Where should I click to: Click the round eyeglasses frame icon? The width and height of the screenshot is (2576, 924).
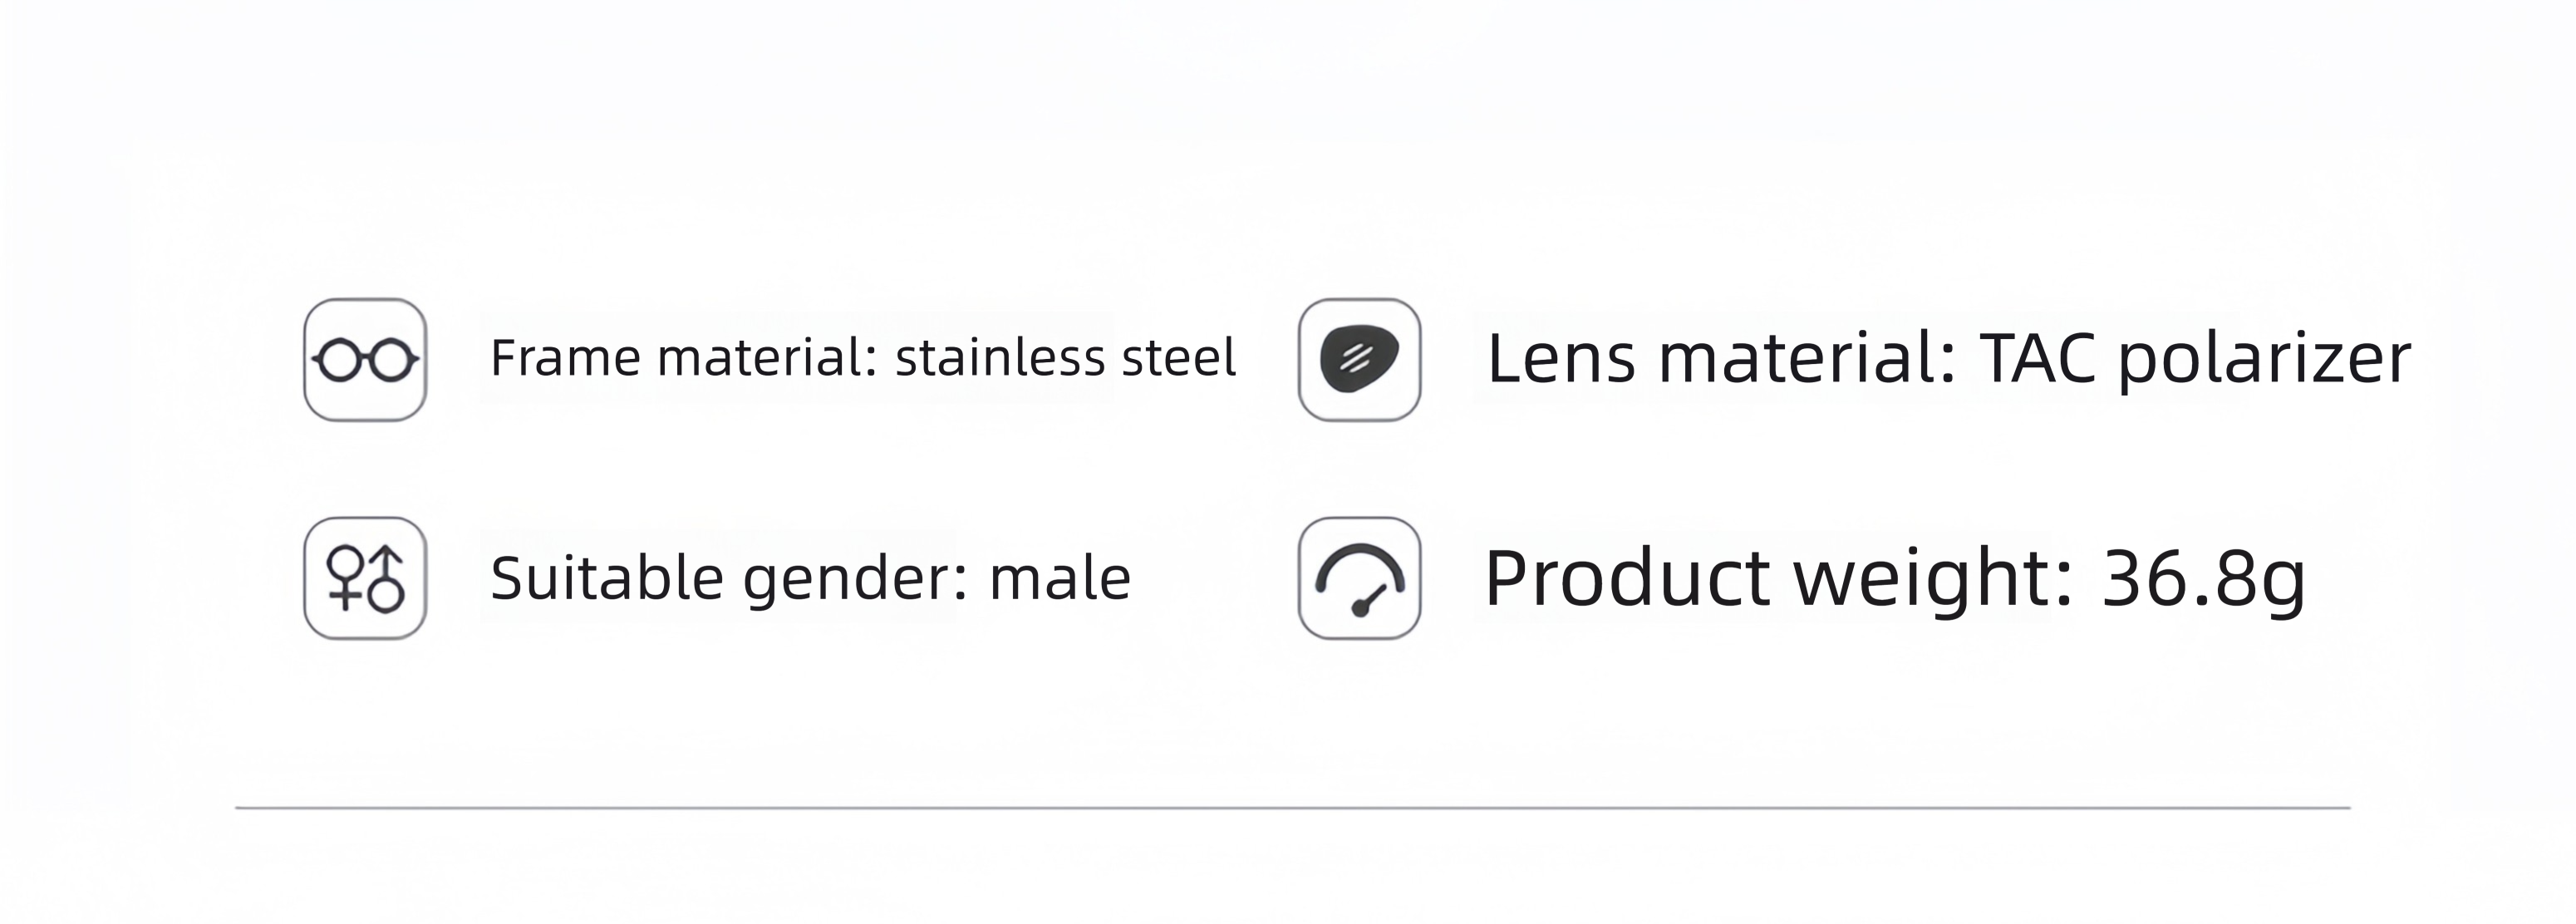coord(365,360)
